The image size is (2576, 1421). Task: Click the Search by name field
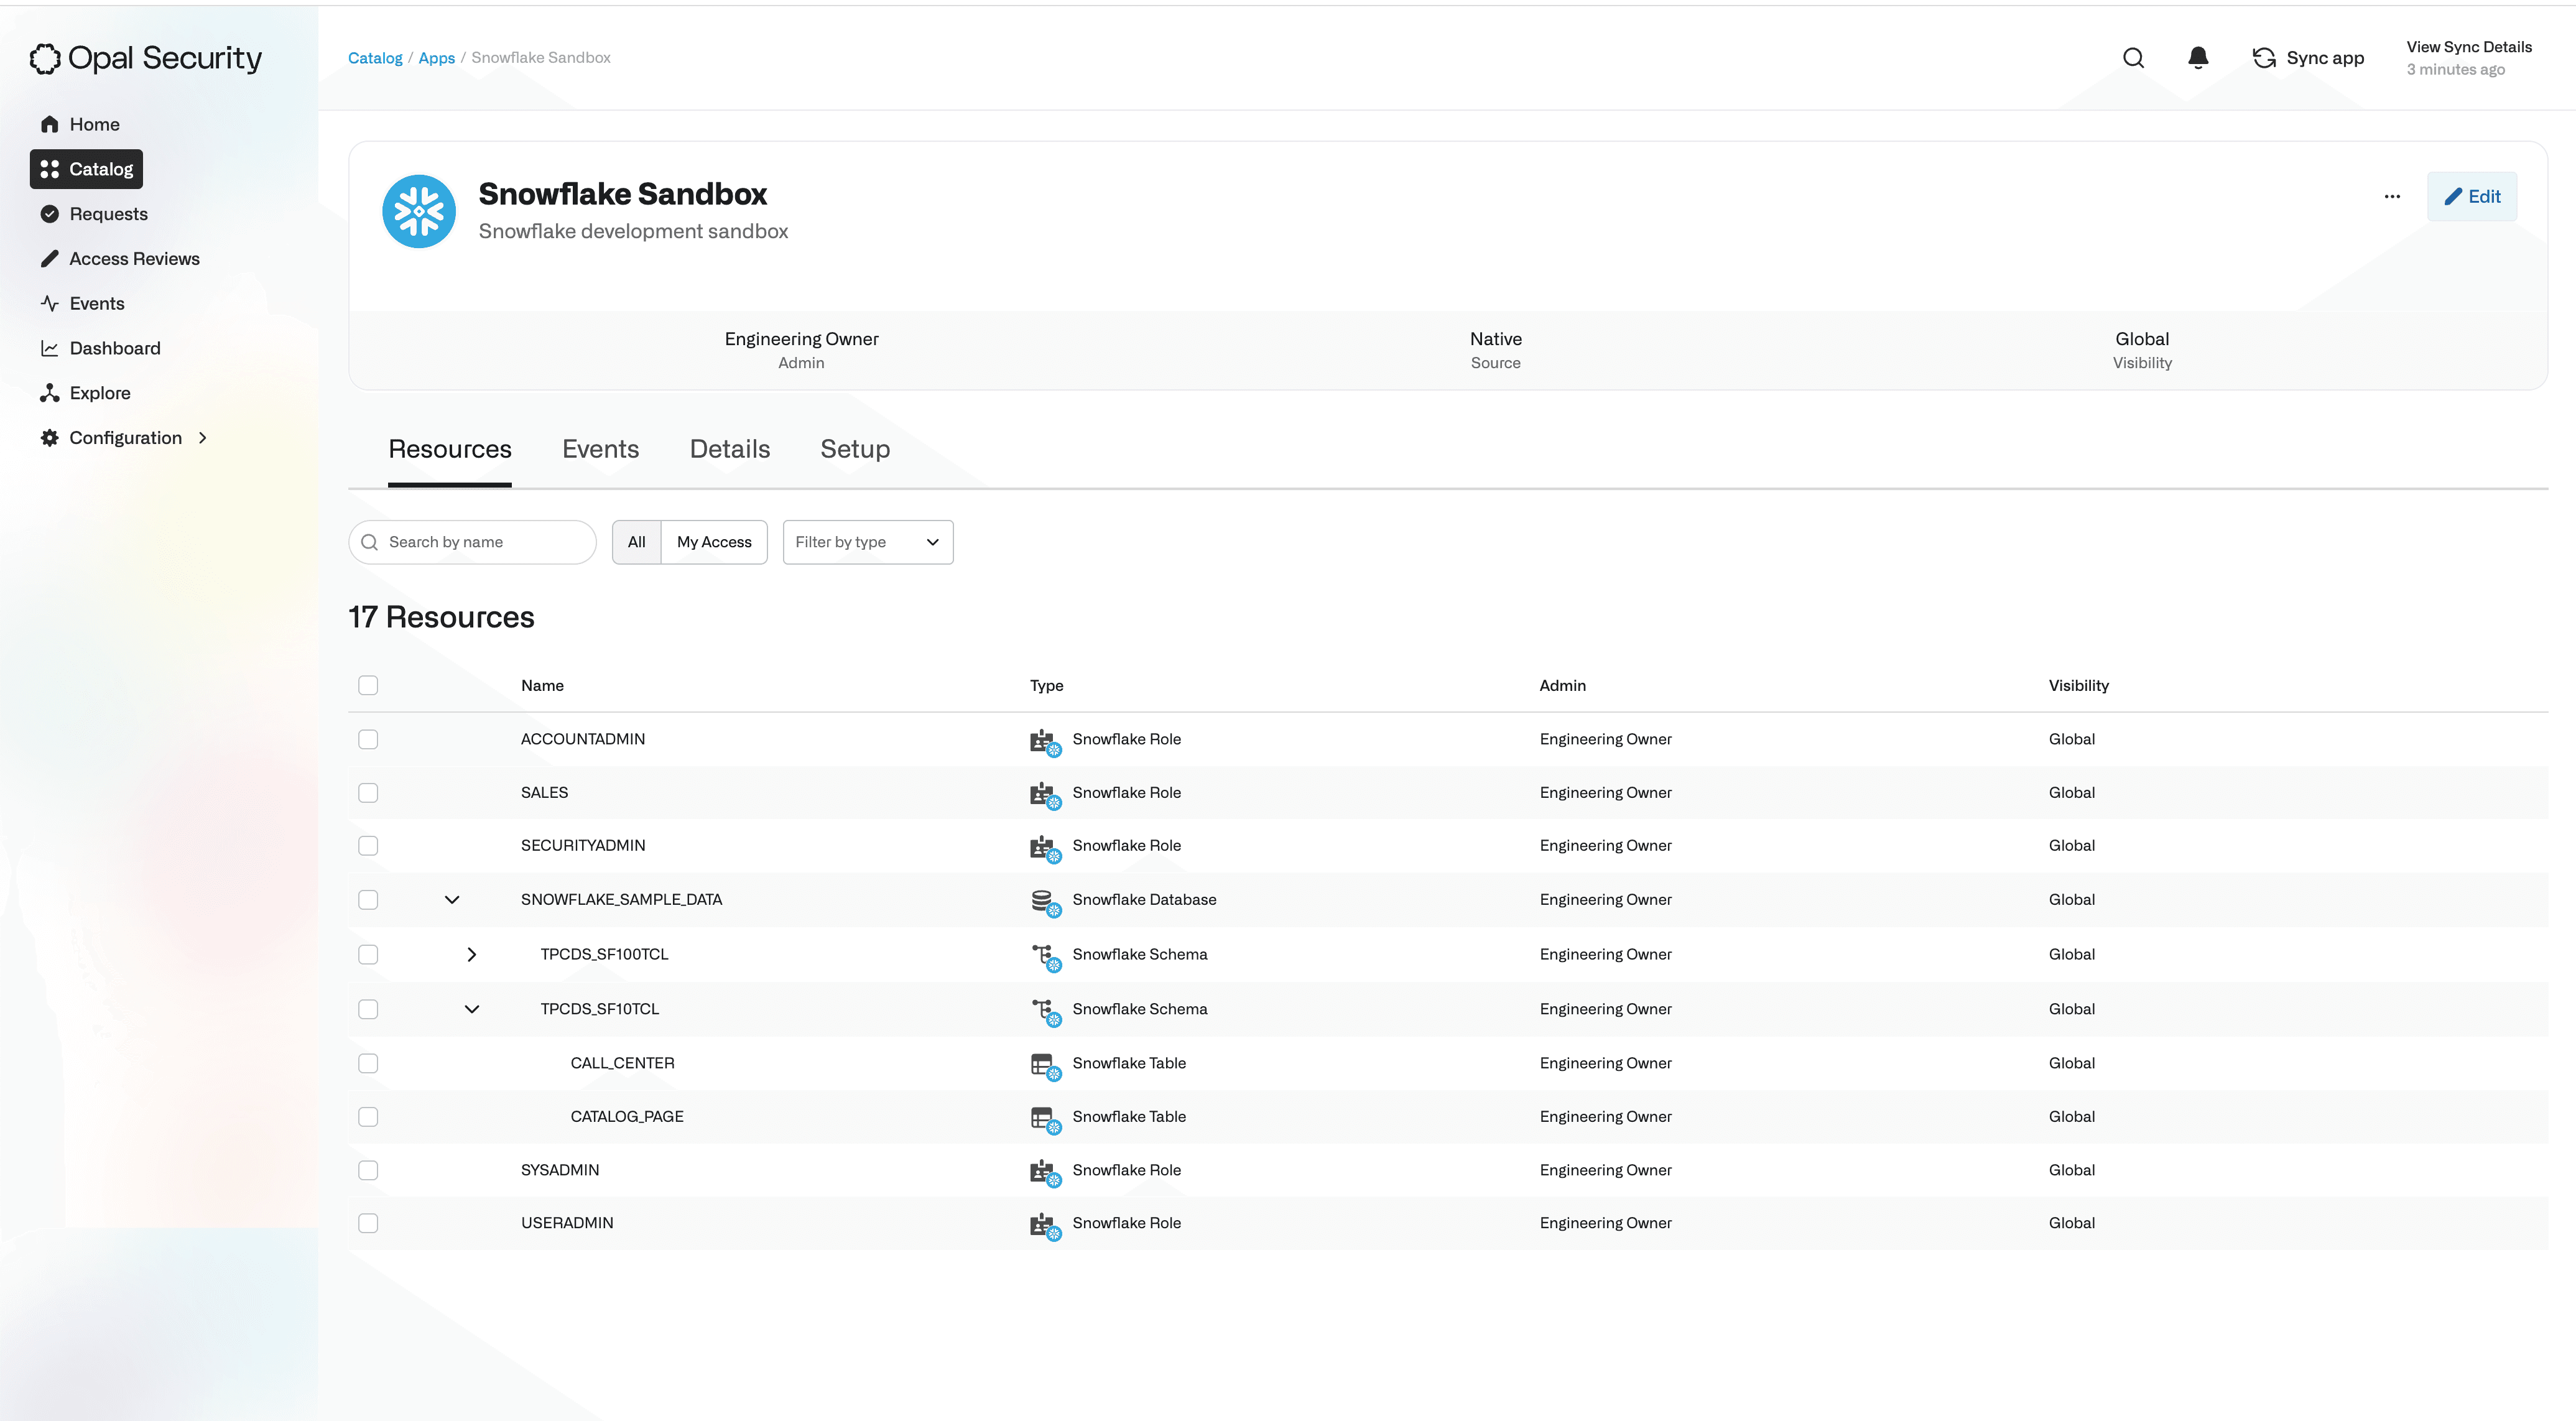472,542
